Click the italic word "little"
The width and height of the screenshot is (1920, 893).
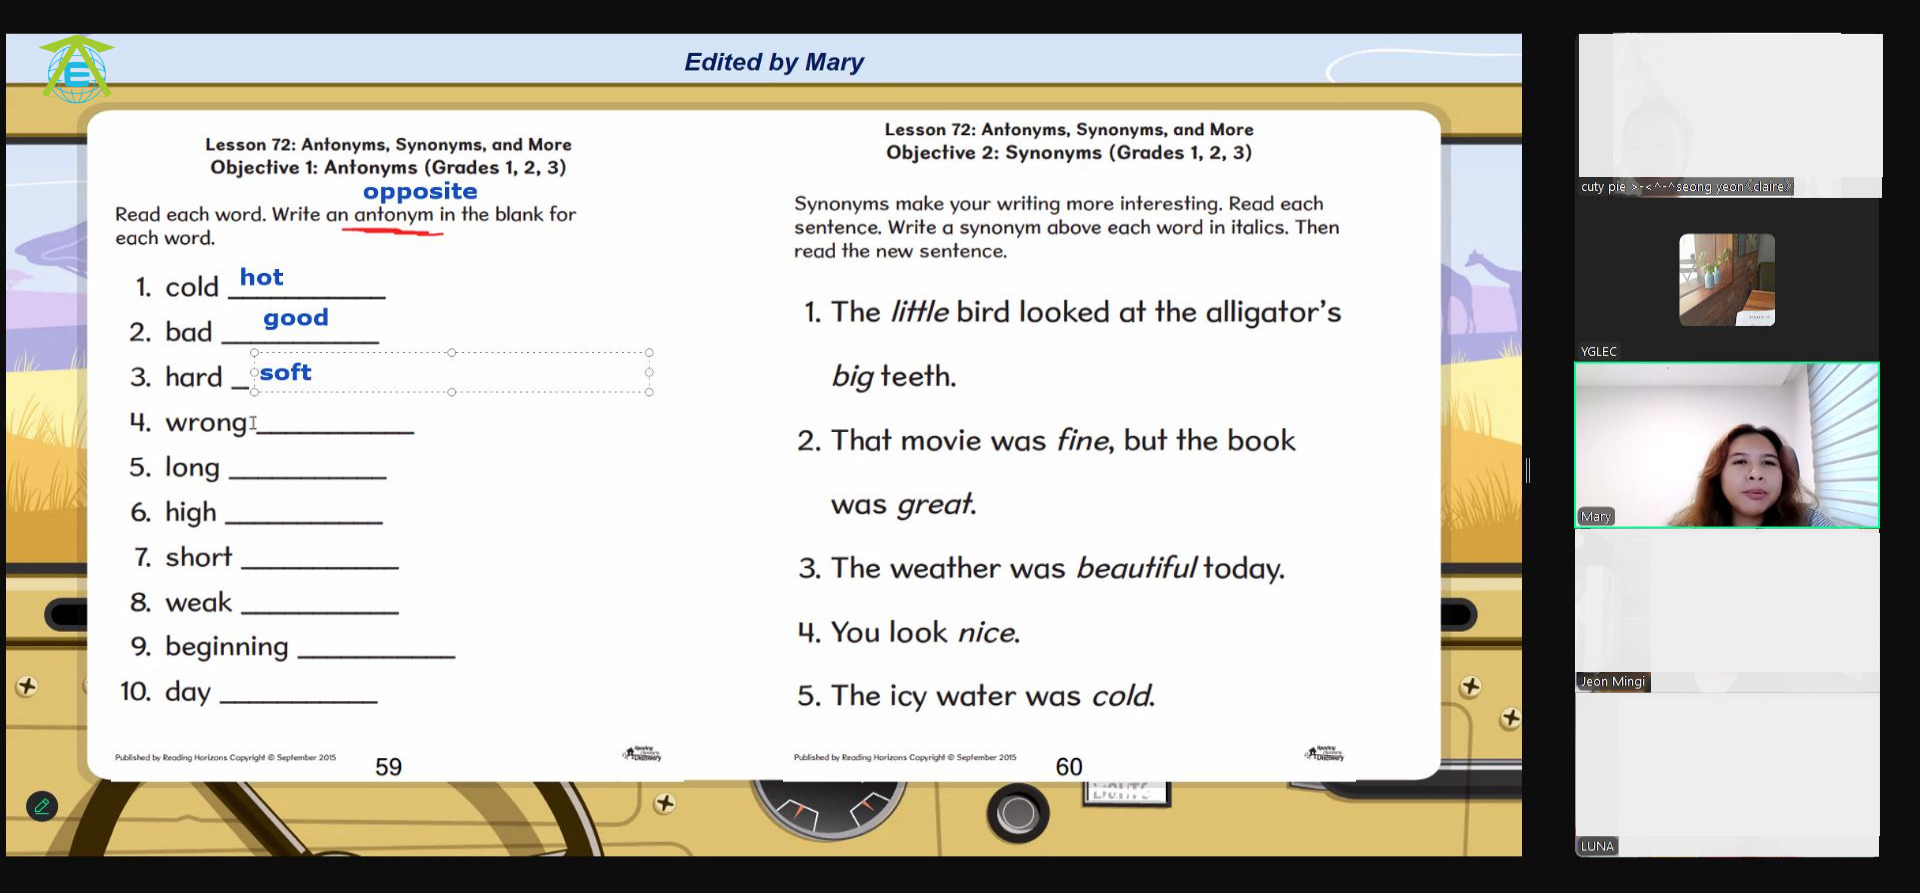(x=919, y=312)
